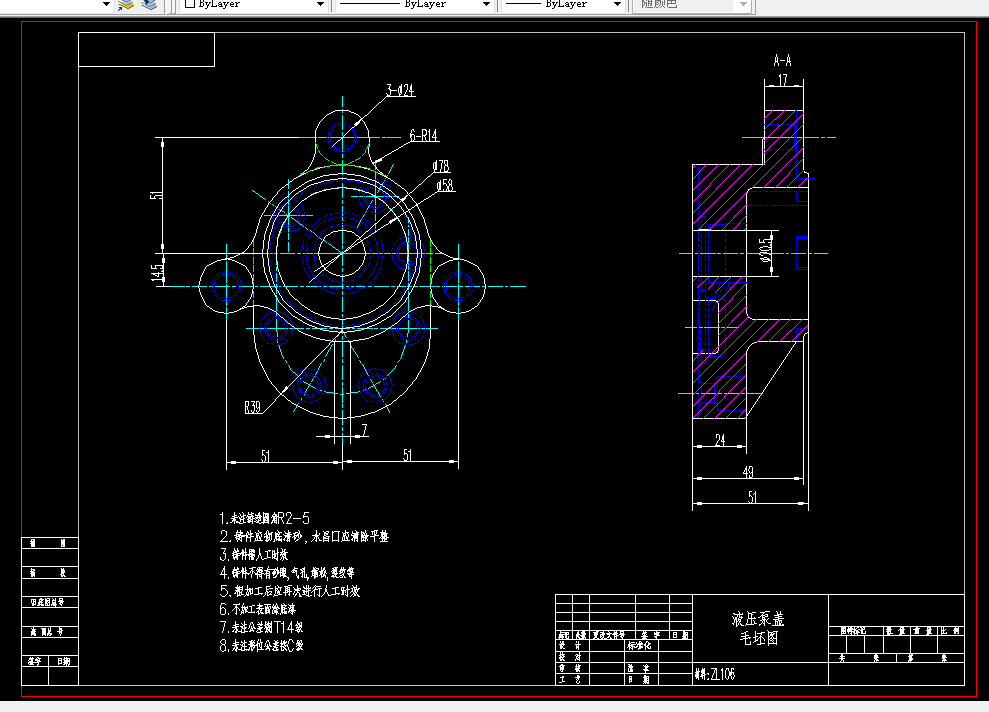Select technical note 8 about C-grade tolerance

point(261,646)
